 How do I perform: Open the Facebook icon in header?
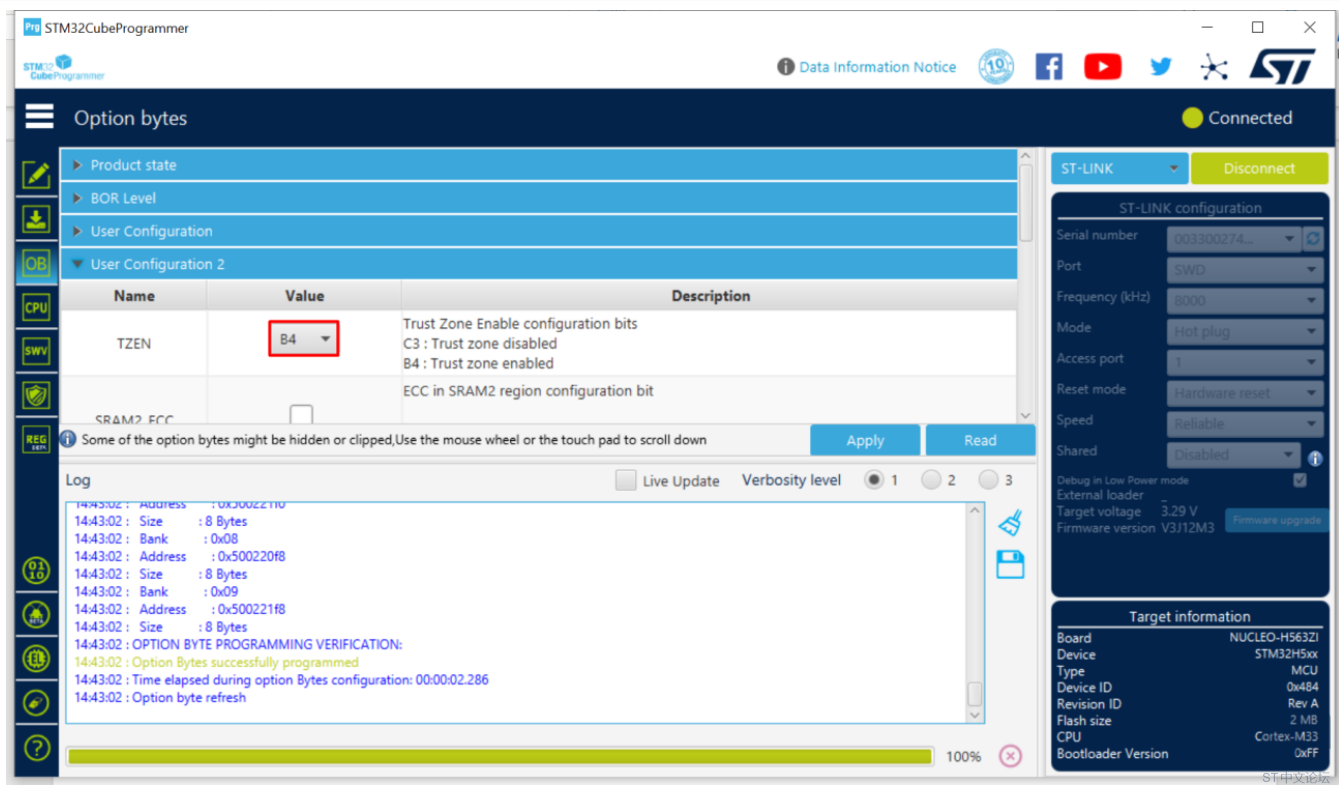1048,67
